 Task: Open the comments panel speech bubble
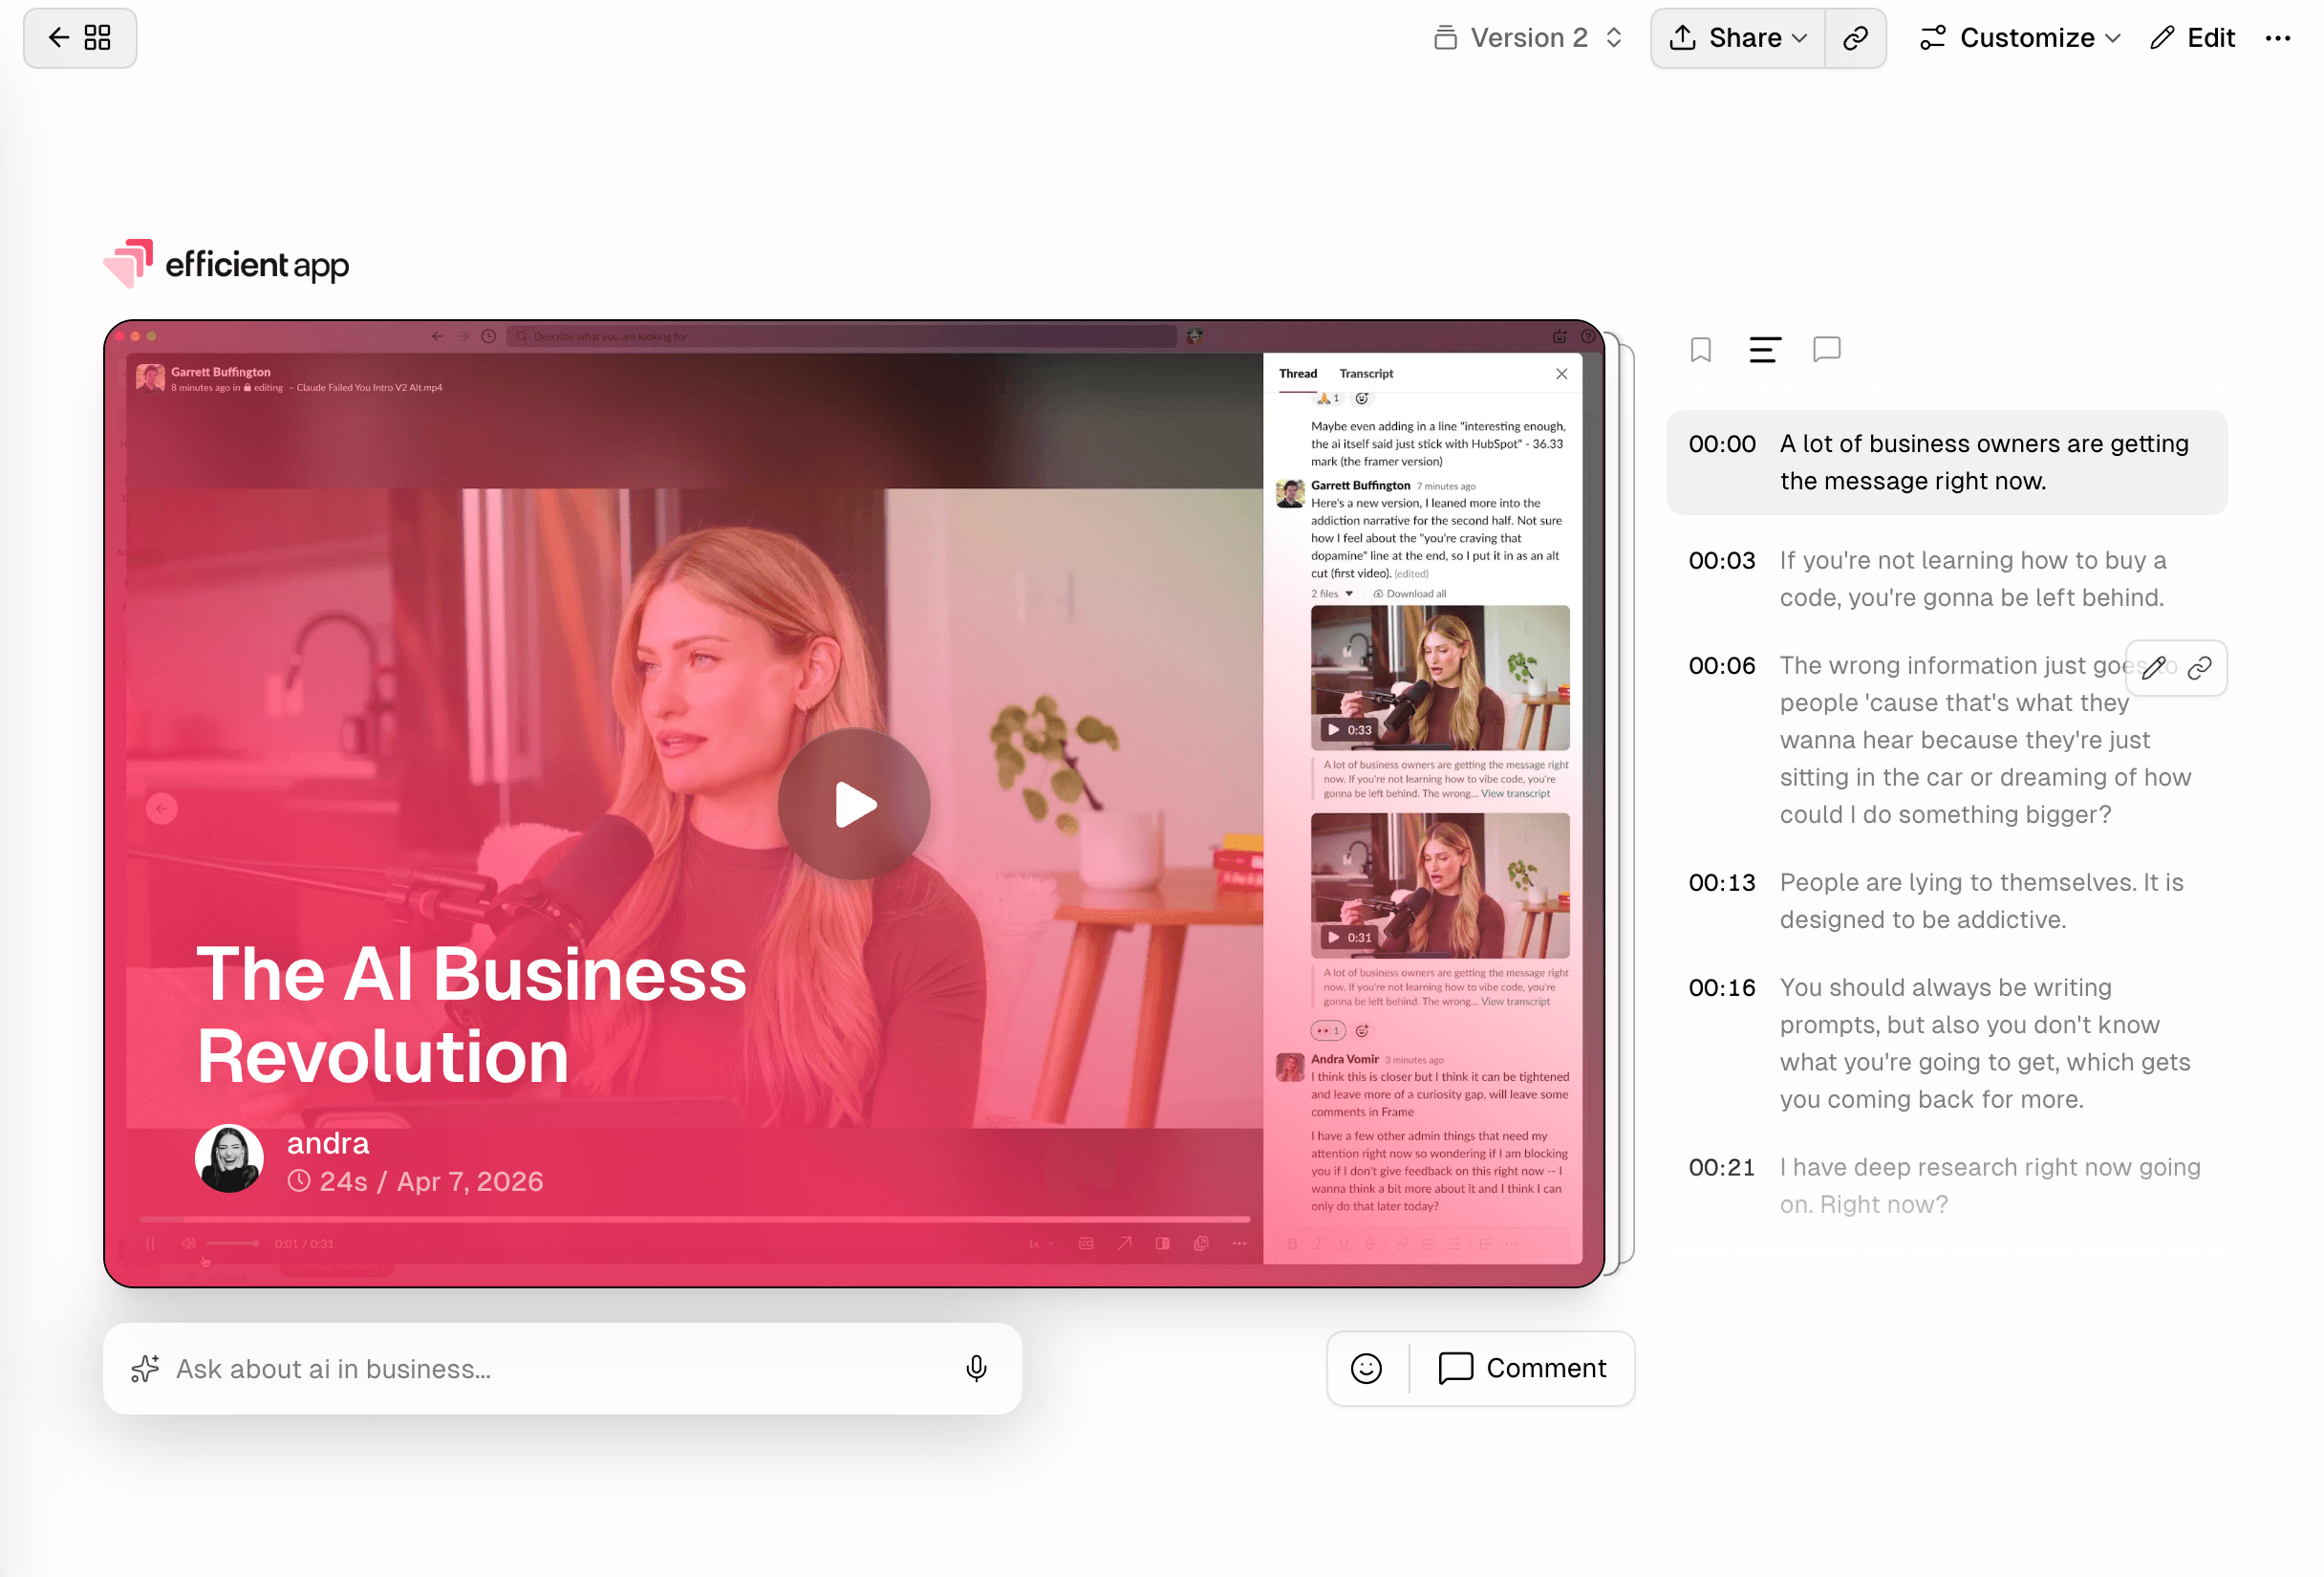point(1827,350)
